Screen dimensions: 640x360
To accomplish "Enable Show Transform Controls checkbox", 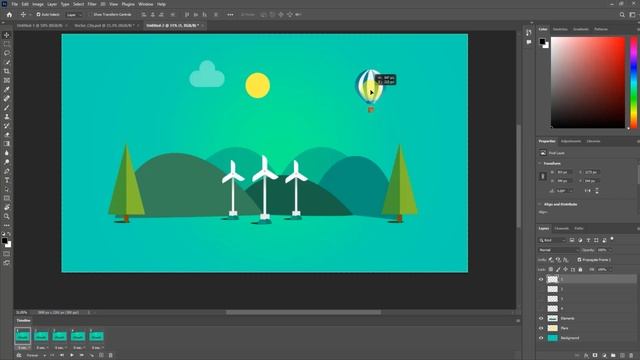I will click(91, 15).
